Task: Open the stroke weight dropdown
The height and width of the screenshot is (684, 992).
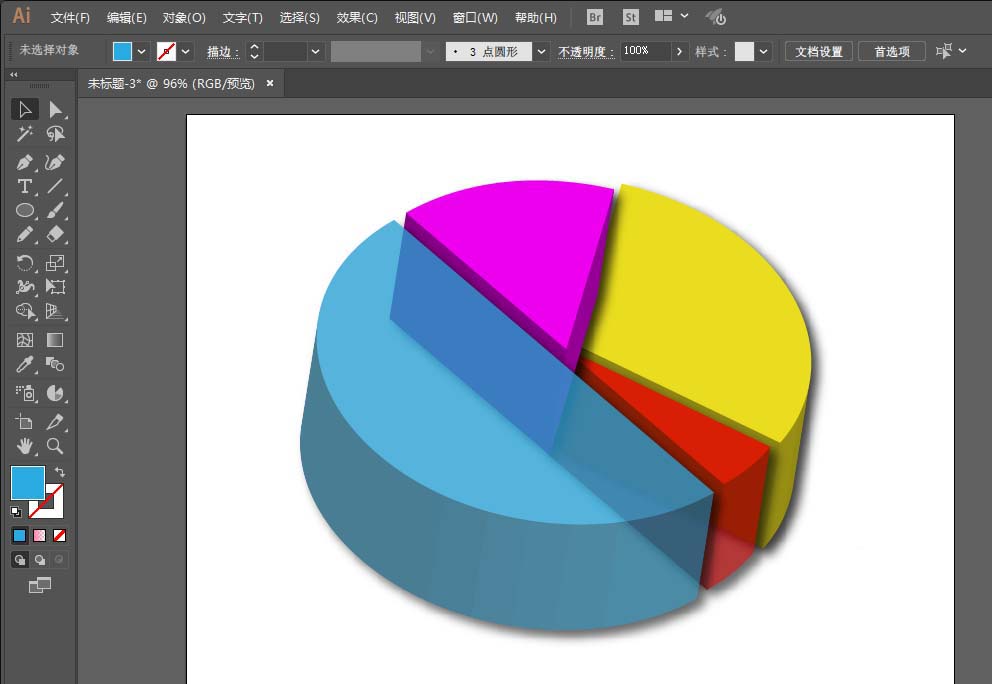Action: (x=316, y=52)
